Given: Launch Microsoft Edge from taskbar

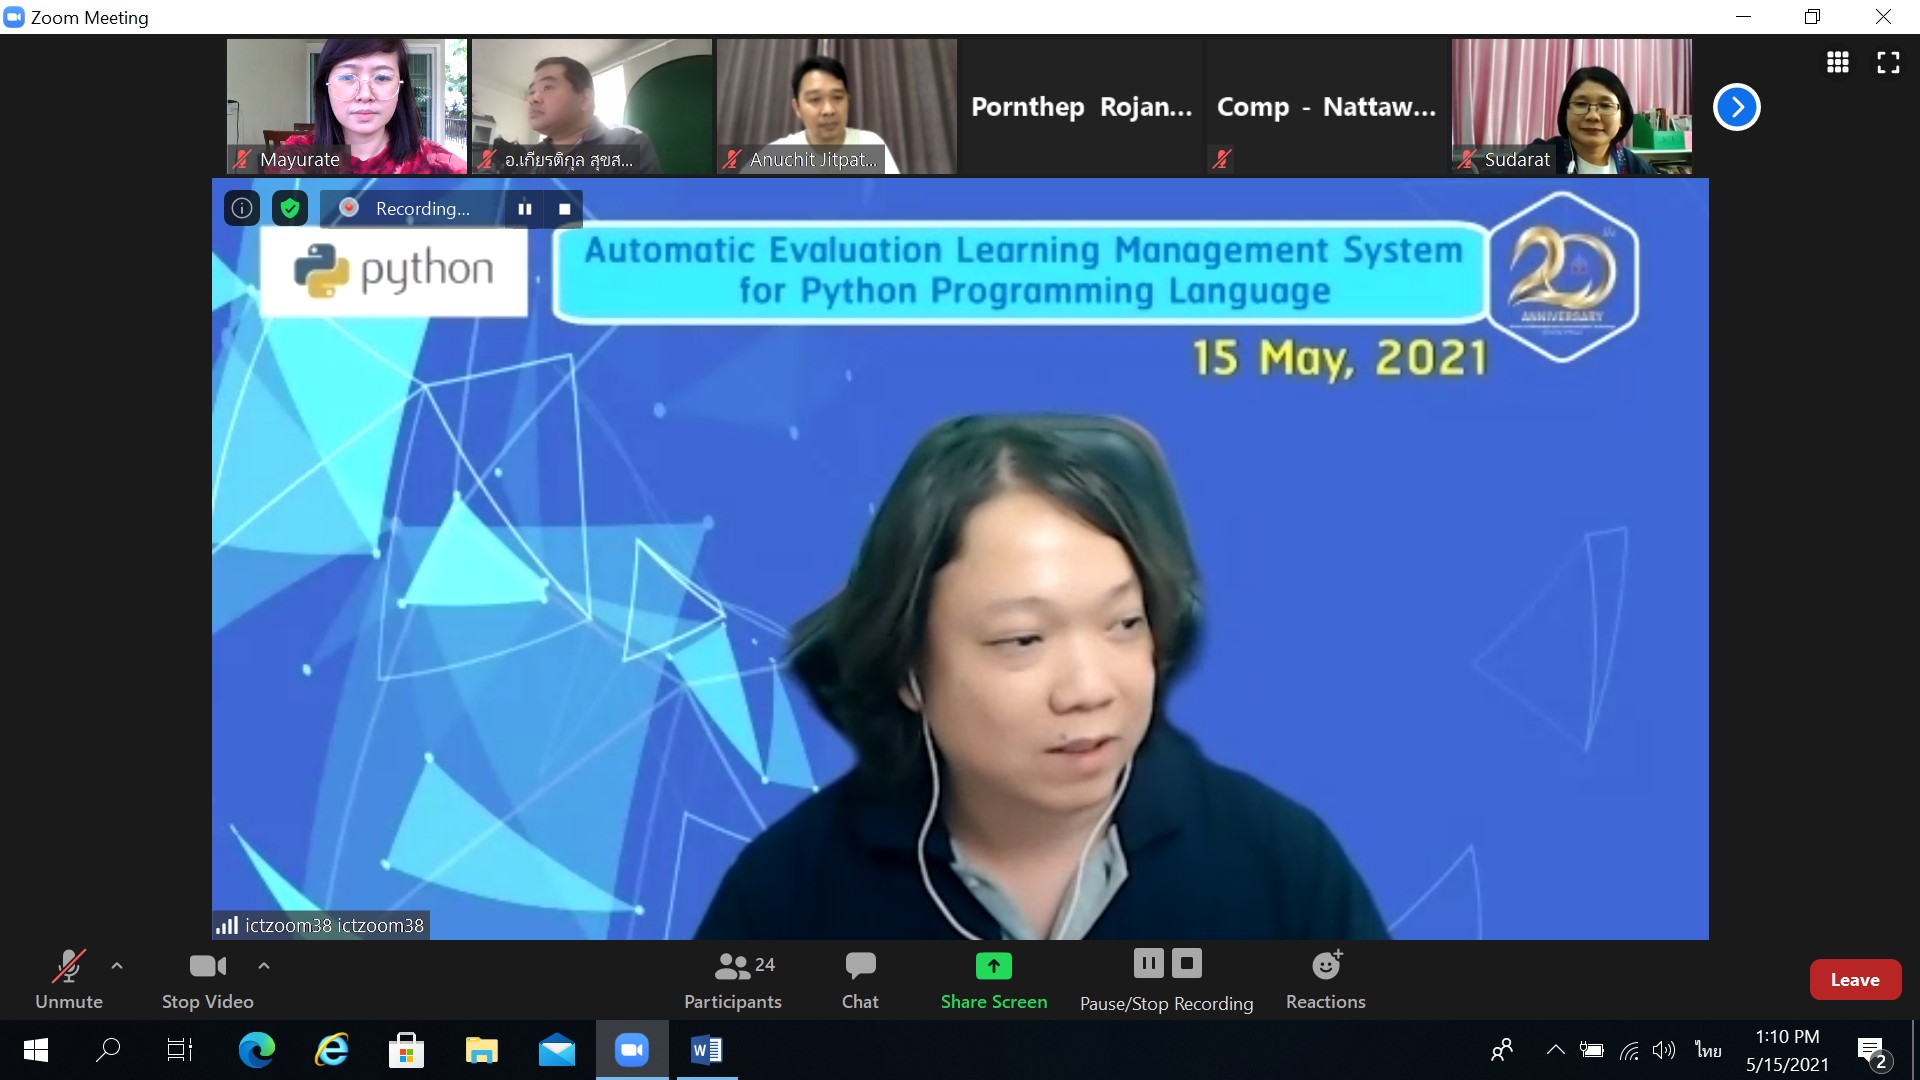Looking at the screenshot, I should tap(257, 1050).
